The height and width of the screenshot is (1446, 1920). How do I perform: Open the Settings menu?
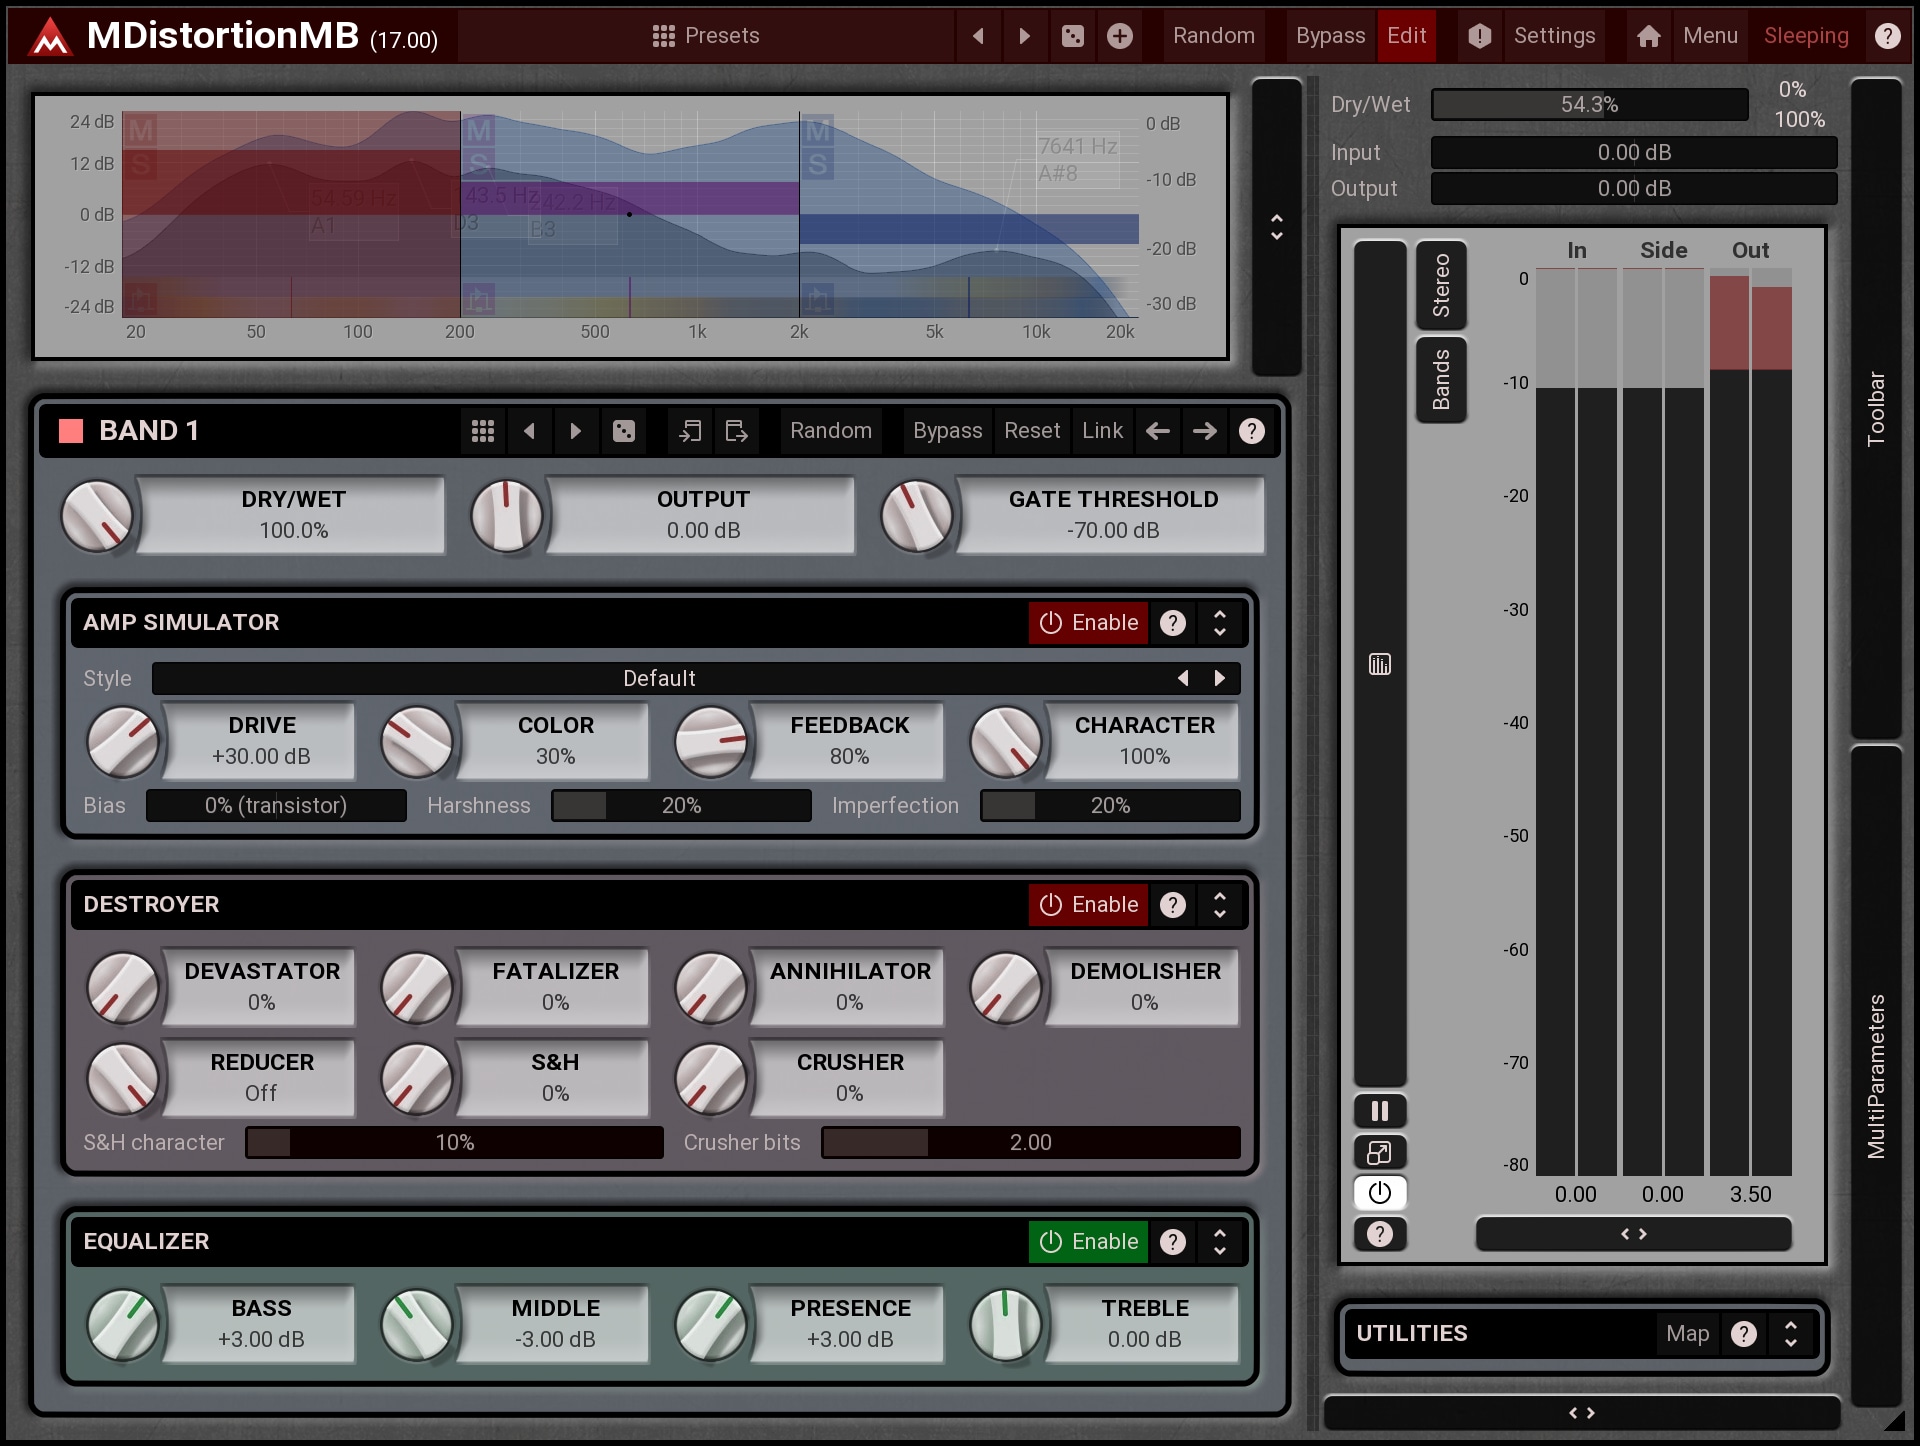(1553, 36)
